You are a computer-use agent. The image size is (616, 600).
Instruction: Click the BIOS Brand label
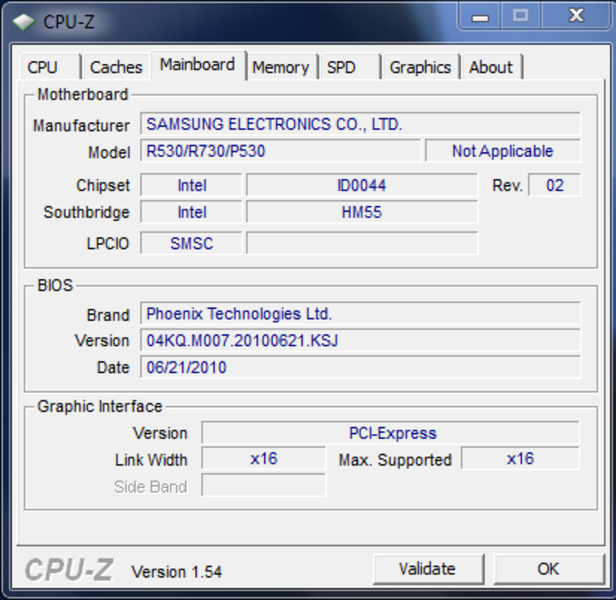click(108, 315)
